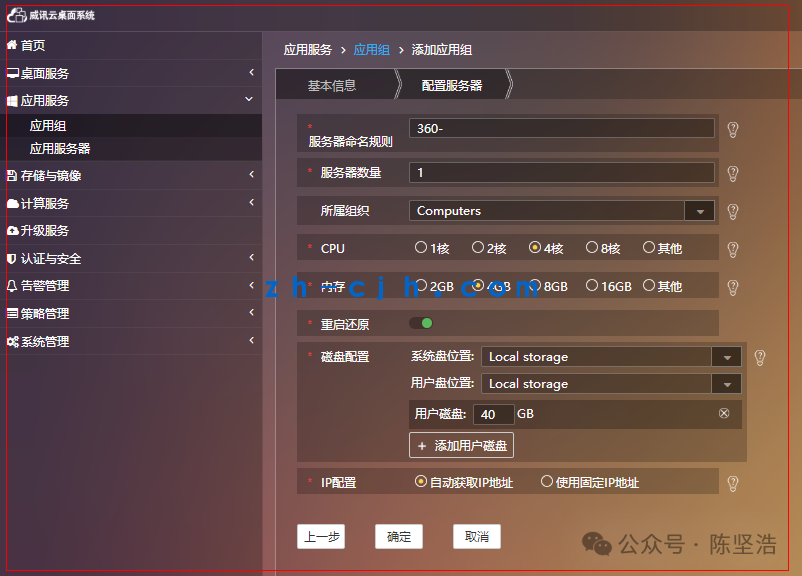Click the bell icon beside 告警管理
The height and width of the screenshot is (576, 802).
(12, 285)
